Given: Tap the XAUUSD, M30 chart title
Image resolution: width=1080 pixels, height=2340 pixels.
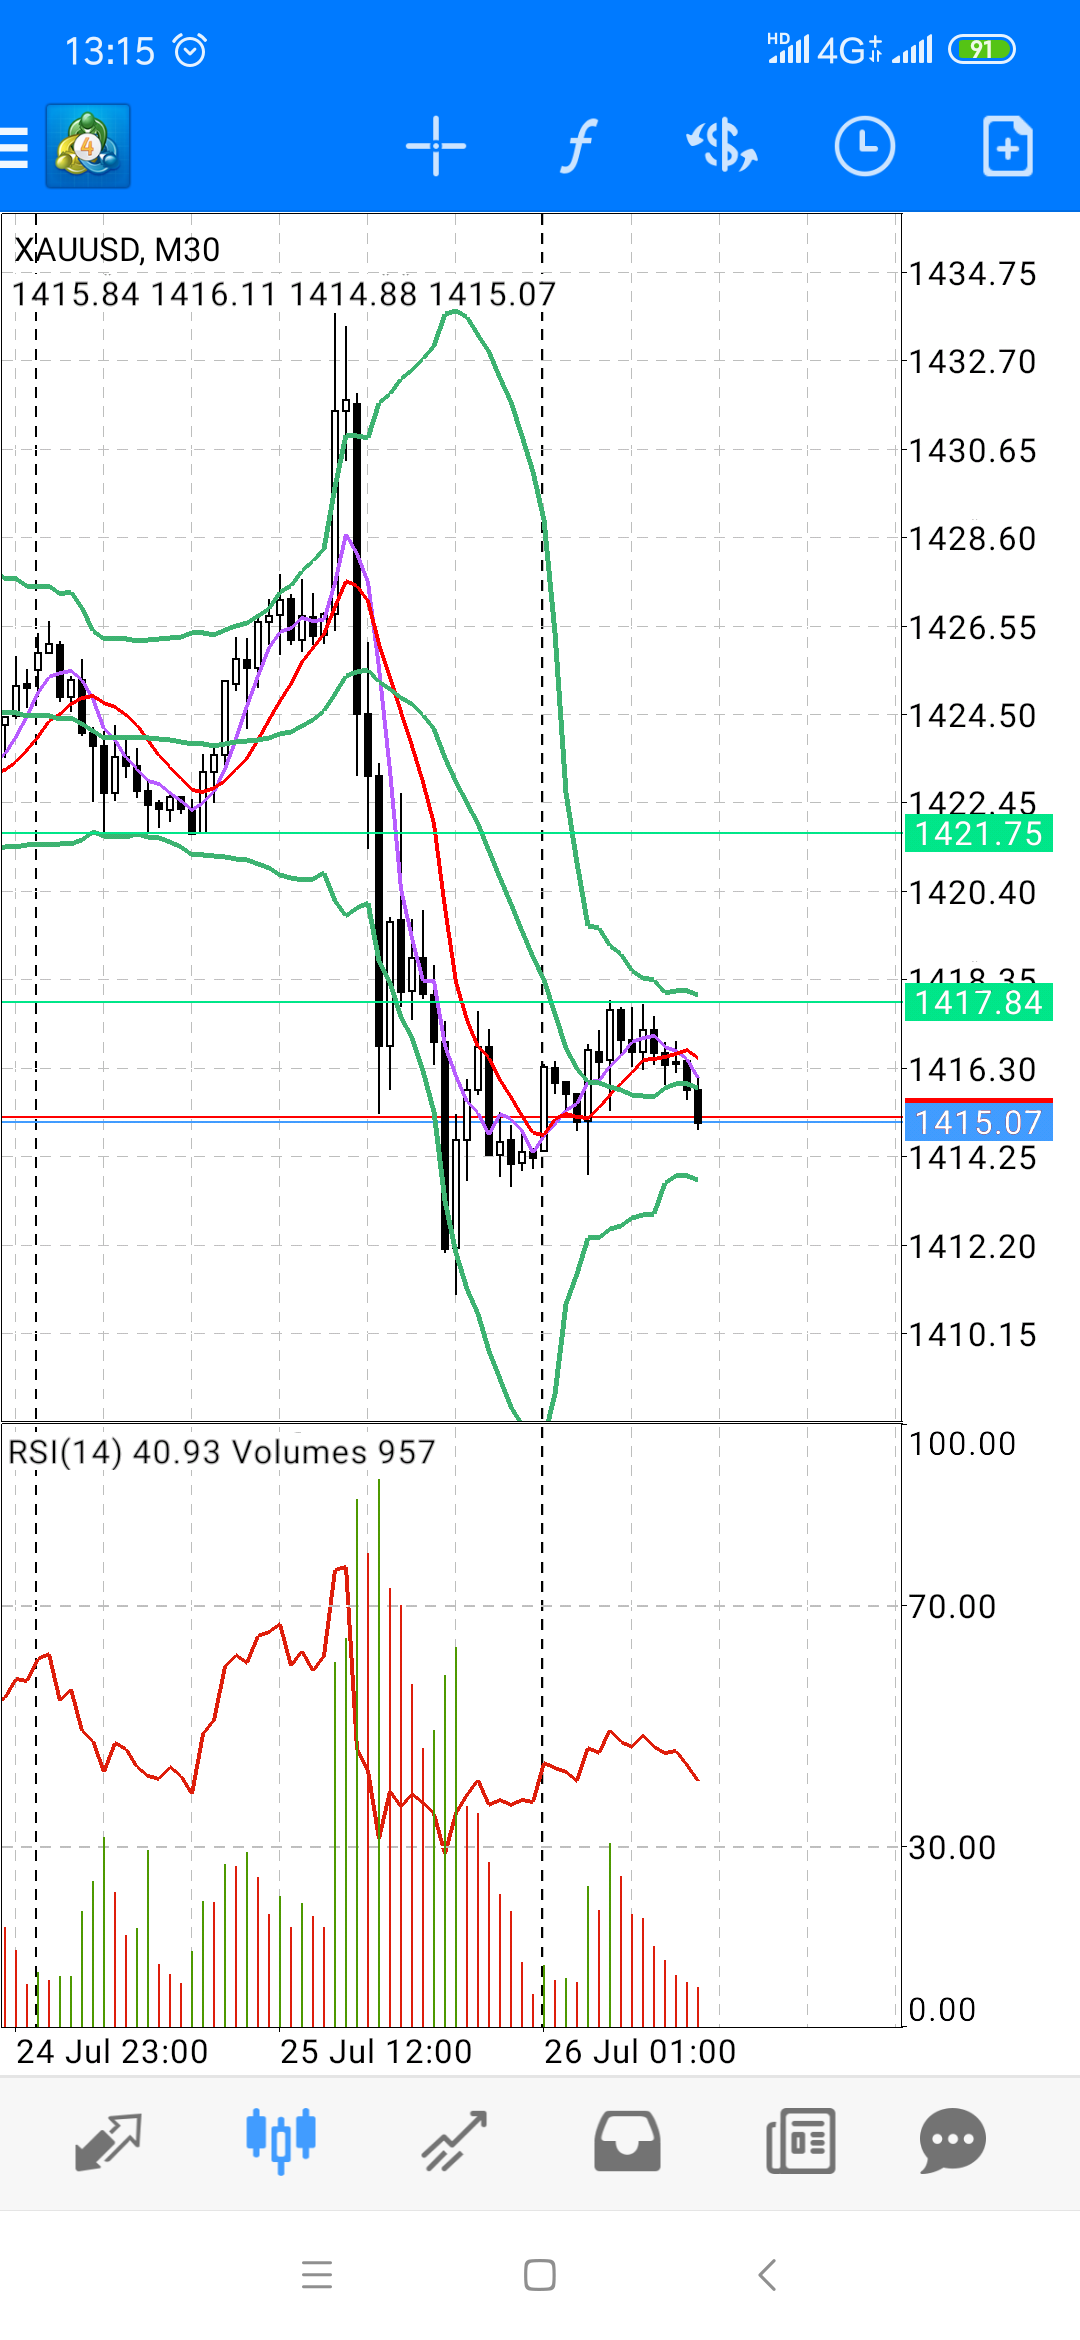Looking at the screenshot, I should point(117,250).
